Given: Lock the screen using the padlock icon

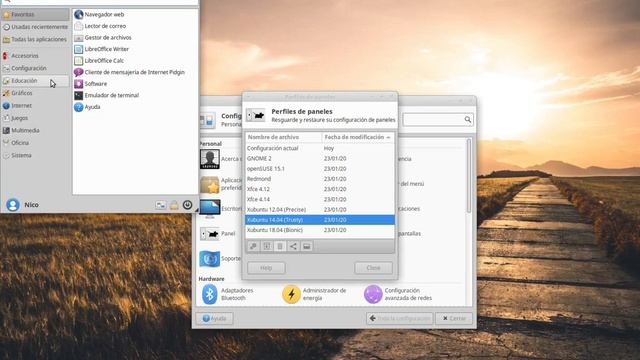Looking at the screenshot, I should [x=174, y=205].
